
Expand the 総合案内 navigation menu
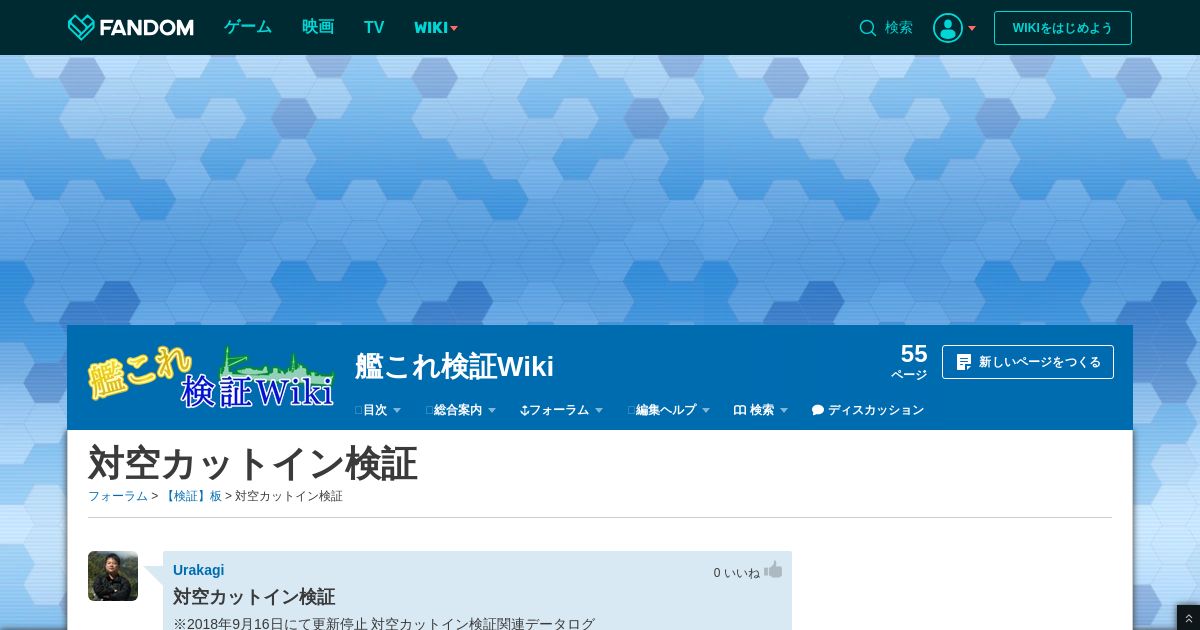(x=461, y=410)
